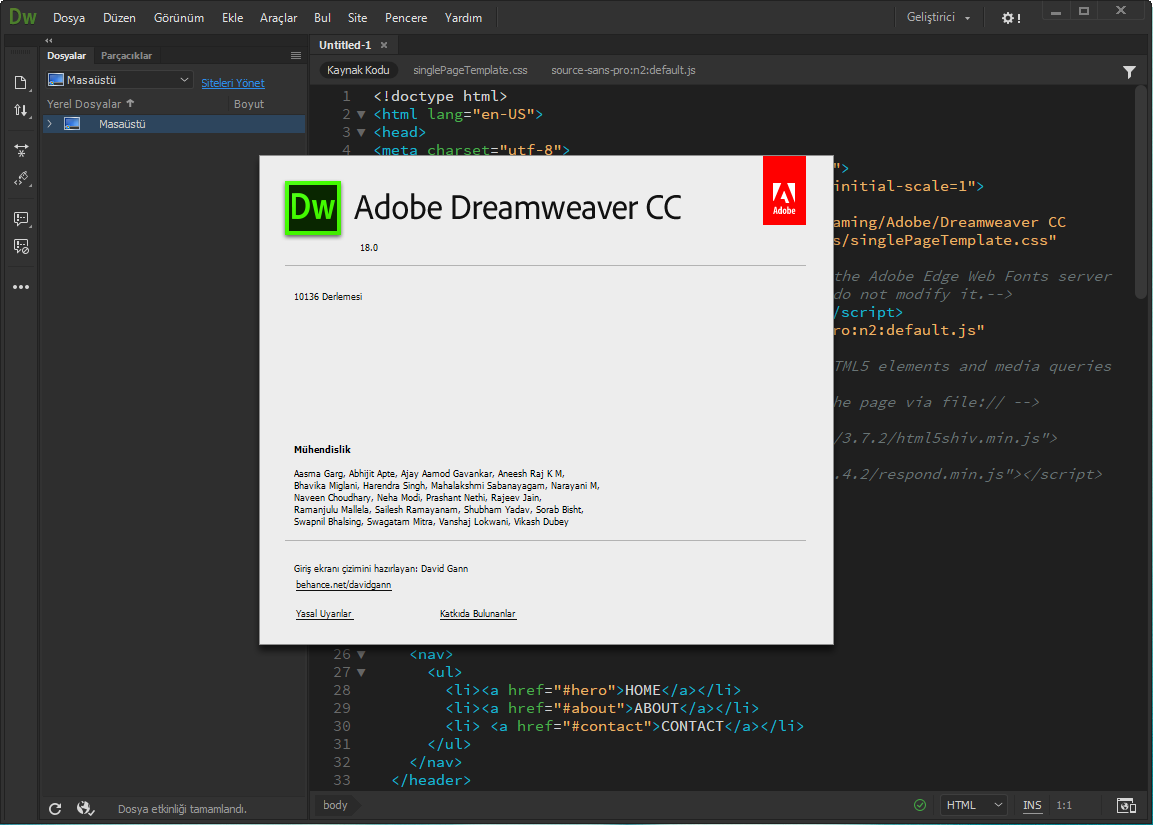Open the File Management arrows icon
The image size is (1153, 825).
(x=20, y=111)
